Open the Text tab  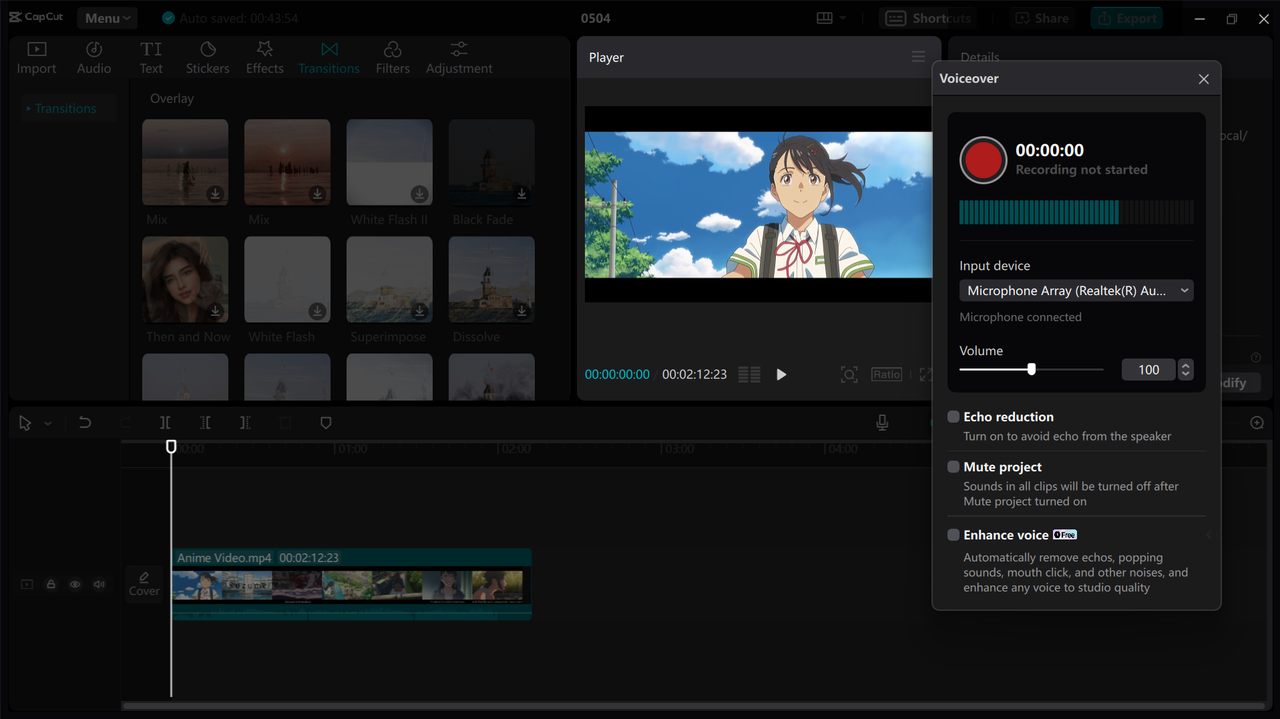pyautogui.click(x=151, y=58)
